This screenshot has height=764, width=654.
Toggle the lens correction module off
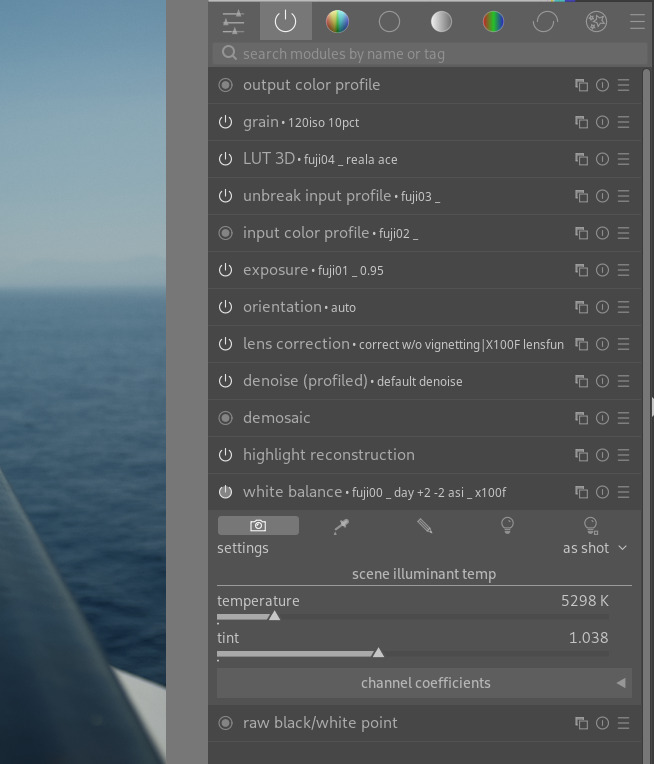(x=225, y=344)
